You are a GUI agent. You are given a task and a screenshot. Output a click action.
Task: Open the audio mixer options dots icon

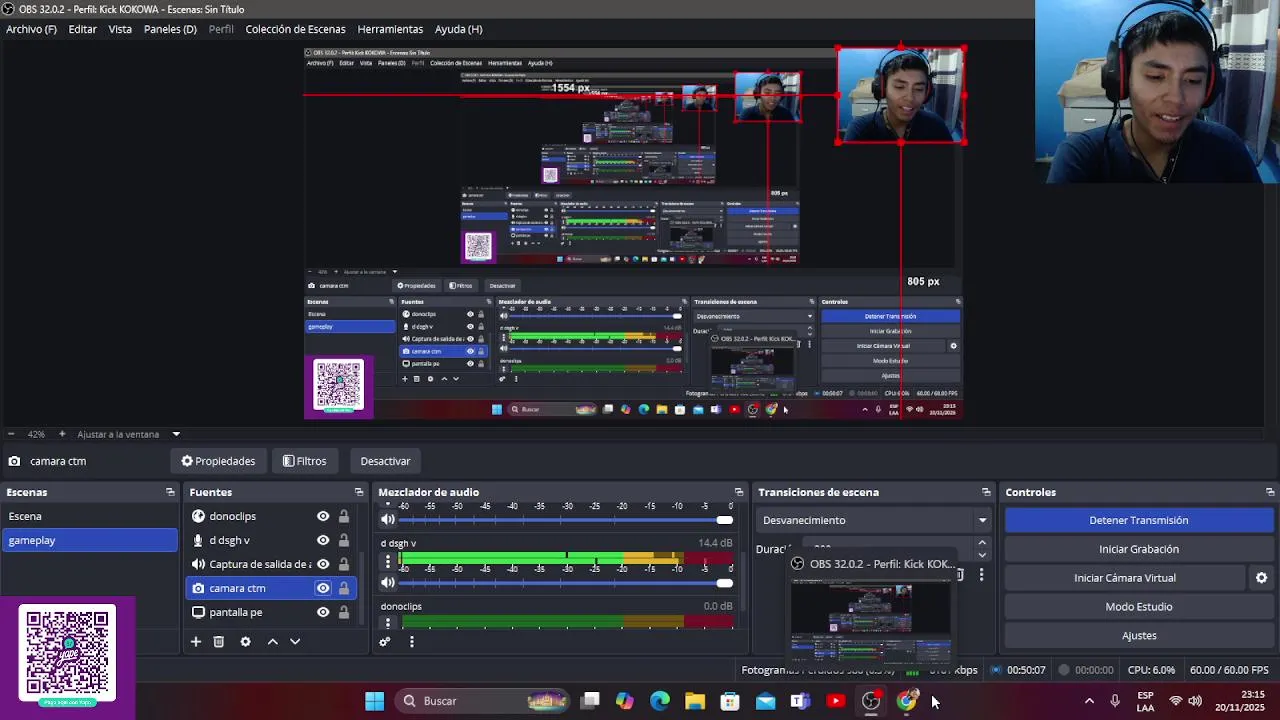tap(411, 641)
